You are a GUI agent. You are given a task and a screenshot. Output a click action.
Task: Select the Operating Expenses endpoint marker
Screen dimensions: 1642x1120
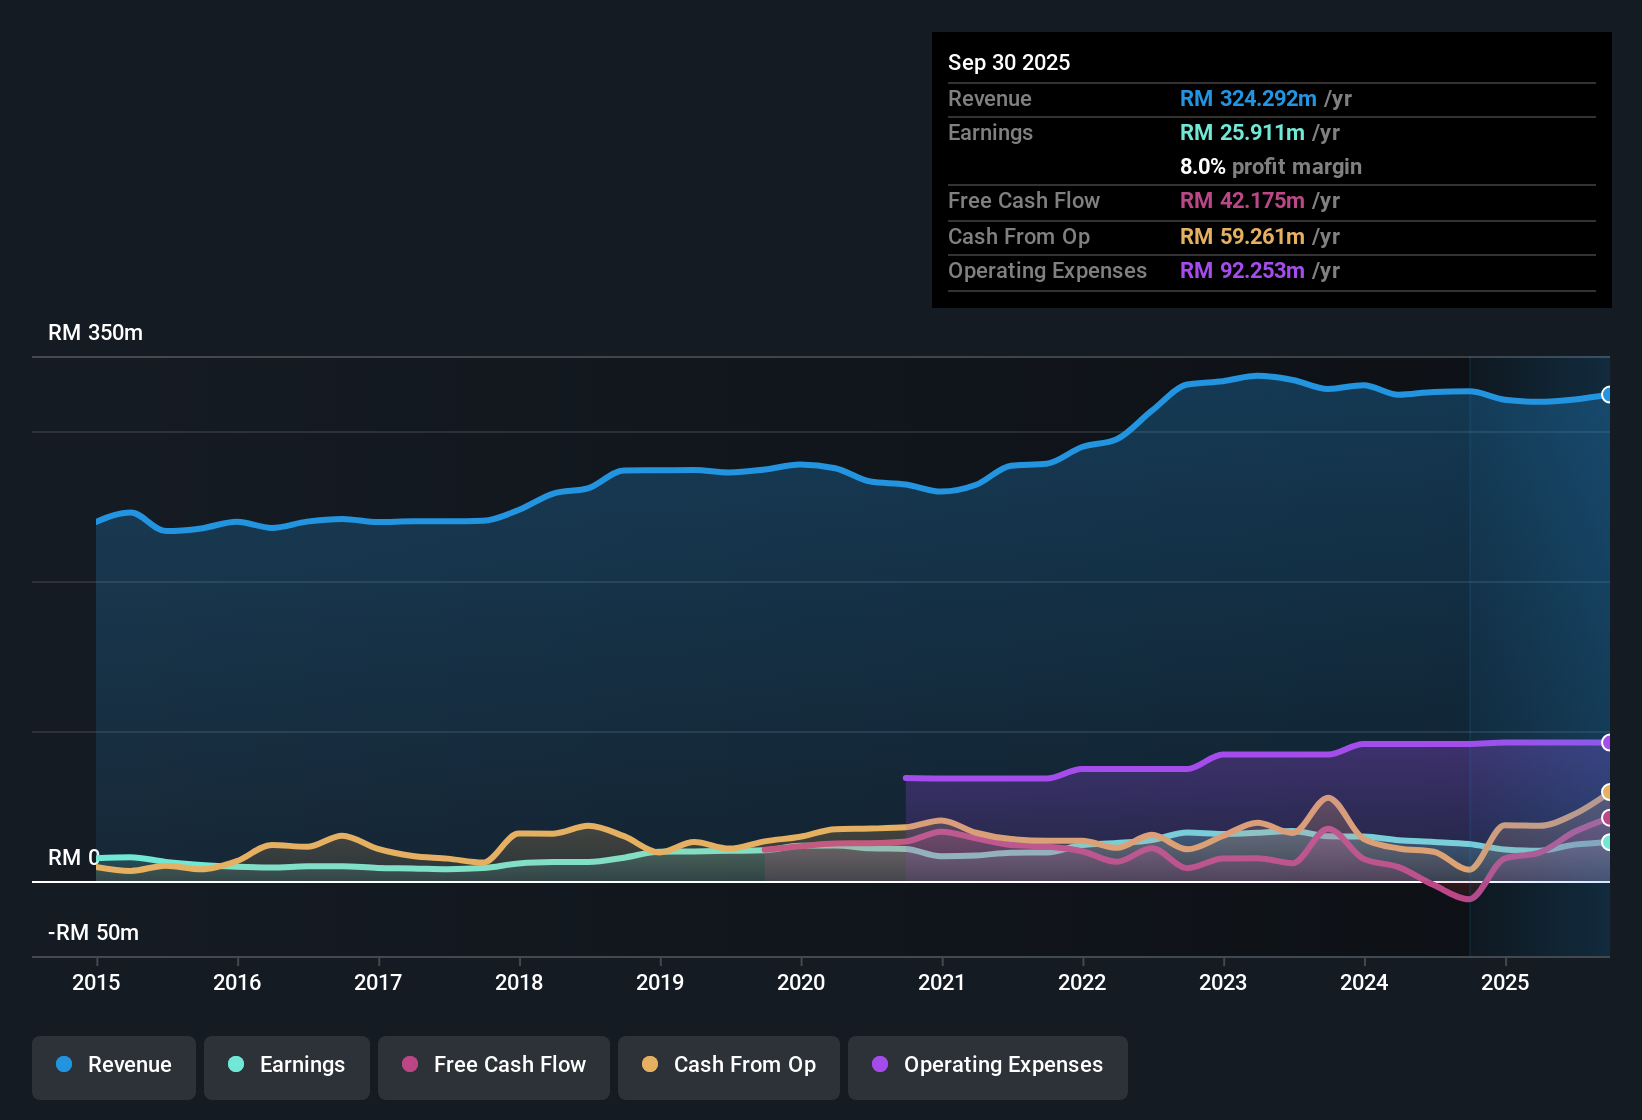tap(1608, 742)
